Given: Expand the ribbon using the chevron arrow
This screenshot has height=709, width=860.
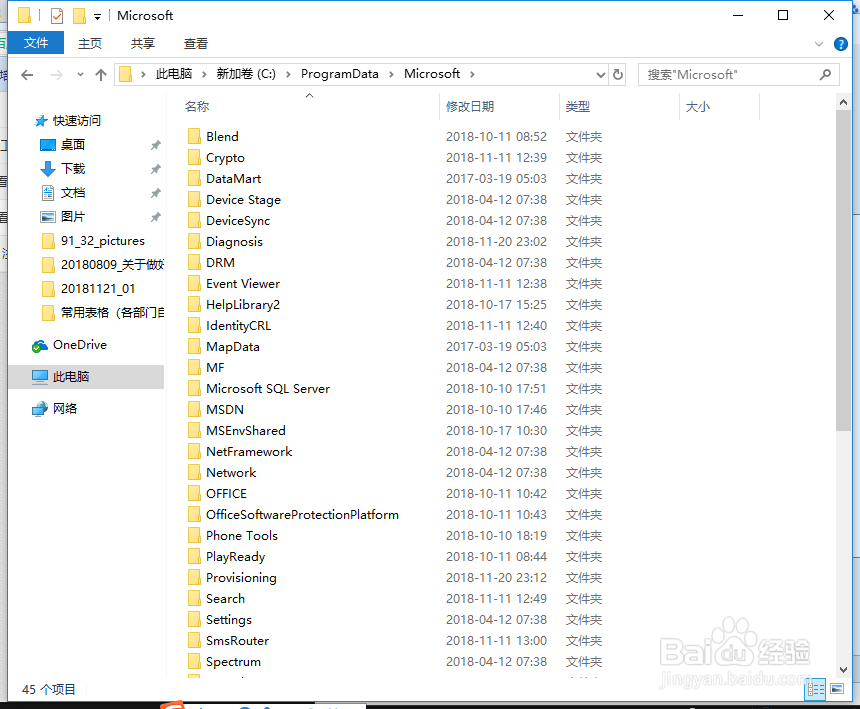Looking at the screenshot, I should (818, 43).
